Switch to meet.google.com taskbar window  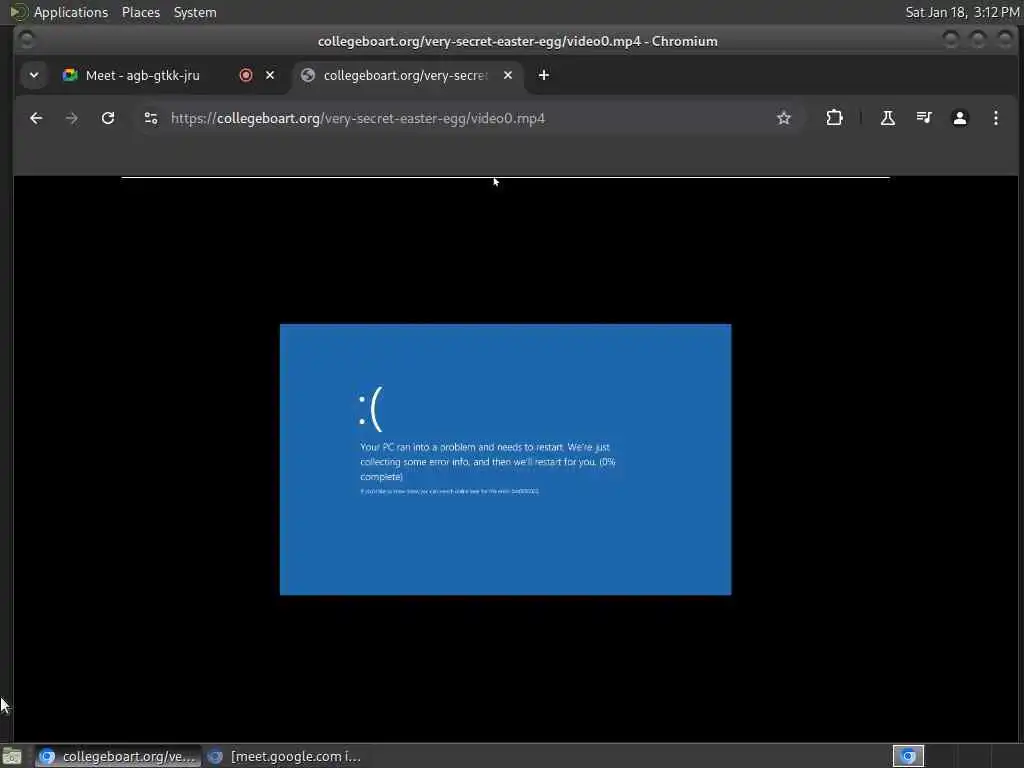click(x=285, y=756)
